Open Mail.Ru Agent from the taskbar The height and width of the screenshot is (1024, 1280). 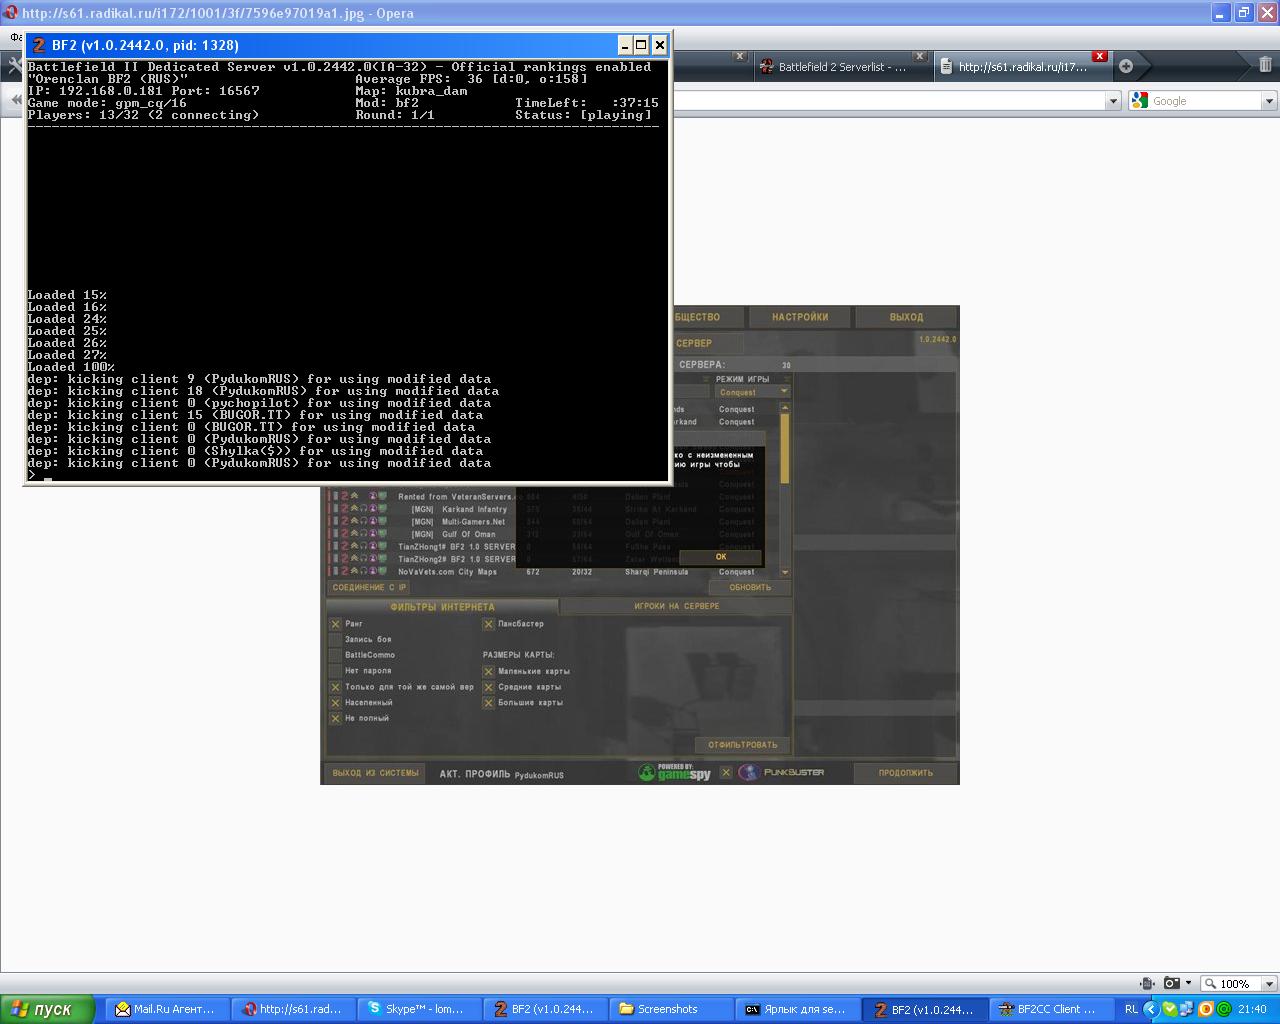(x=165, y=1009)
